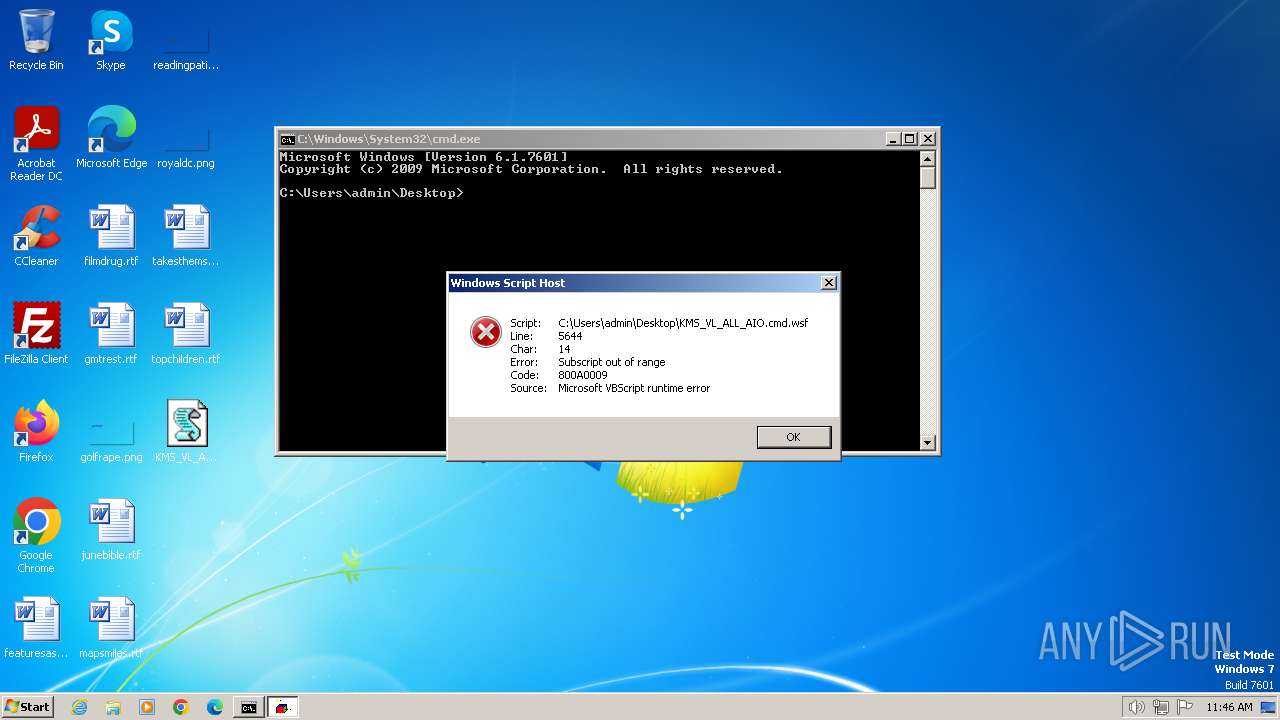The width and height of the screenshot is (1280, 720).
Task: Click cmd vertical scrollbar thumb
Action: 927,177
